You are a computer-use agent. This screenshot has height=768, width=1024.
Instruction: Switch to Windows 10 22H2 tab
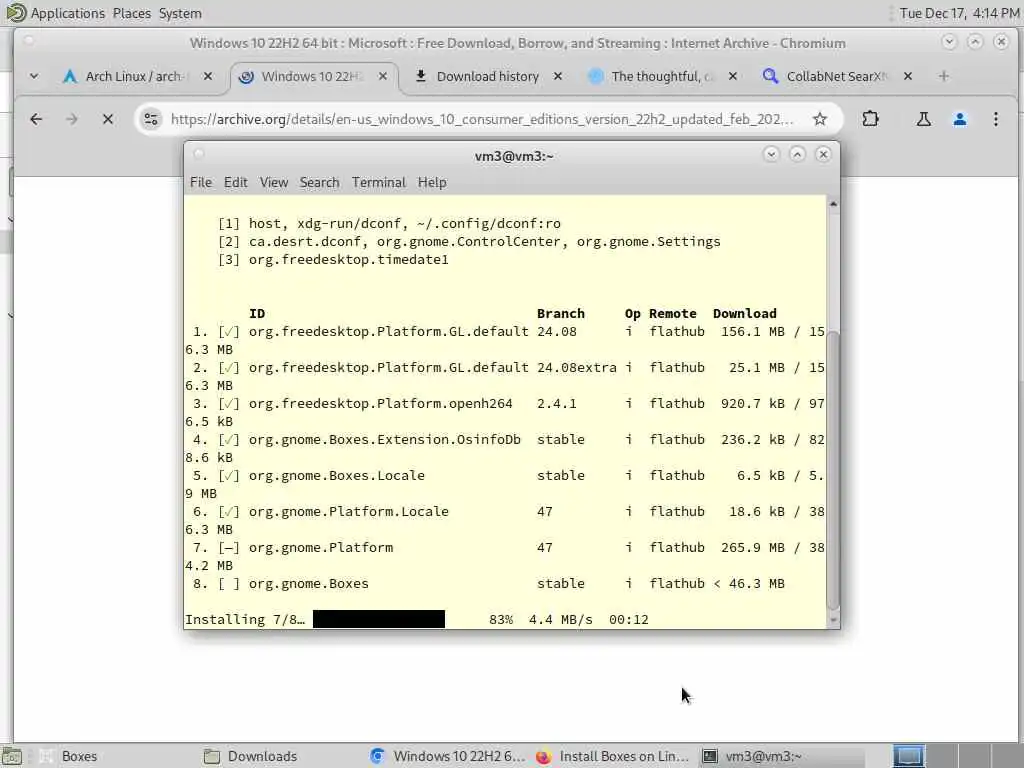tap(312, 76)
